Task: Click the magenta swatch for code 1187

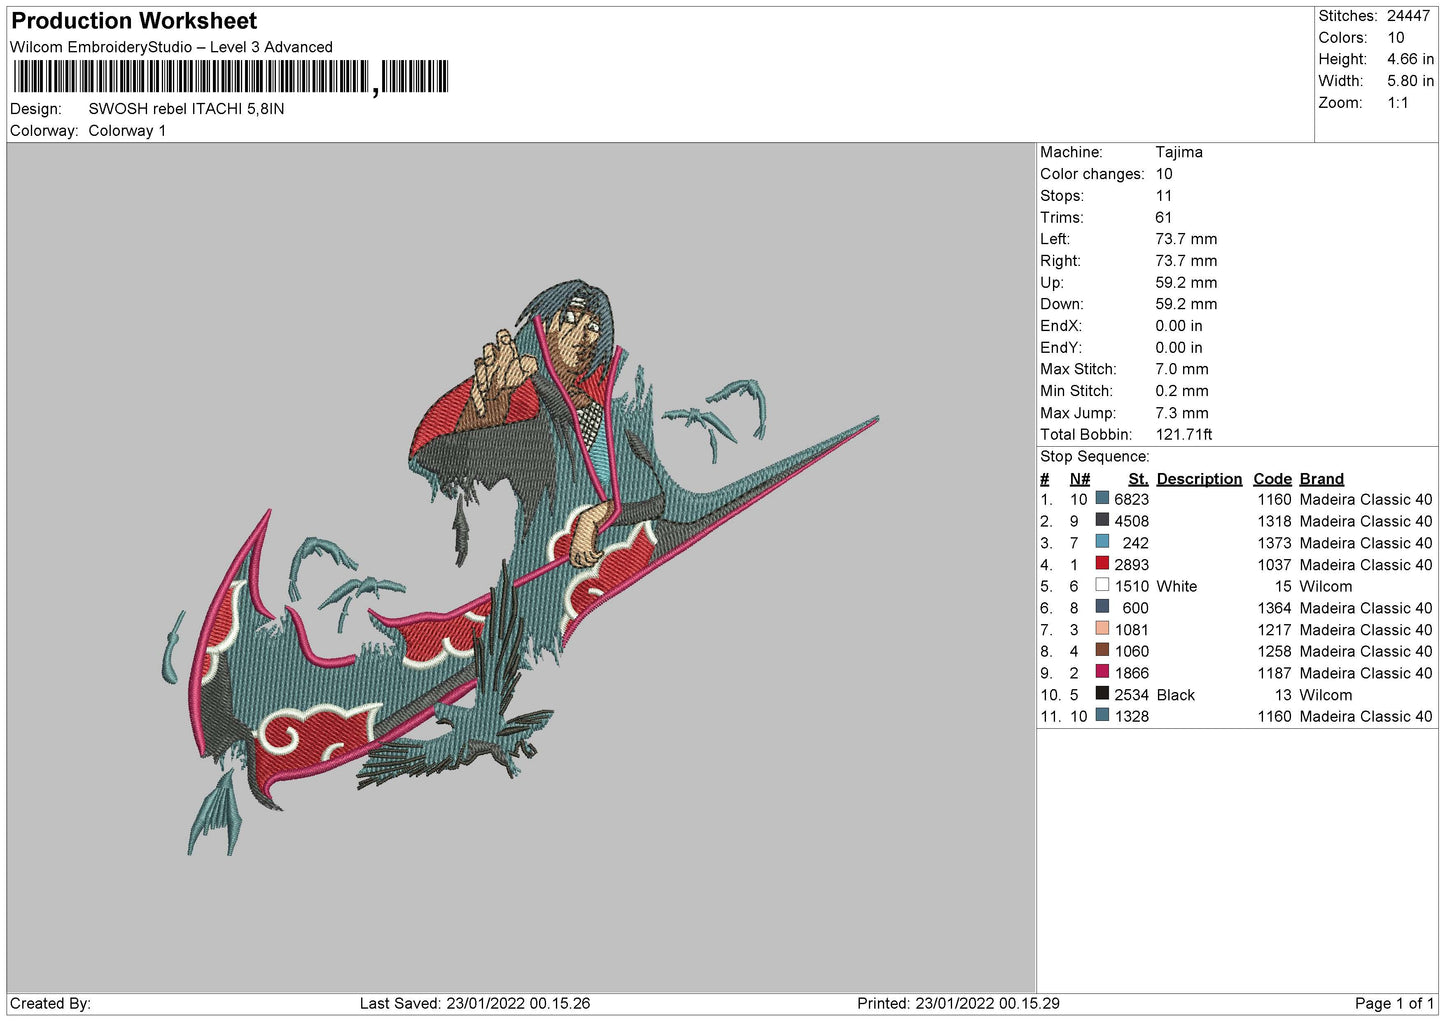Action: (1102, 673)
